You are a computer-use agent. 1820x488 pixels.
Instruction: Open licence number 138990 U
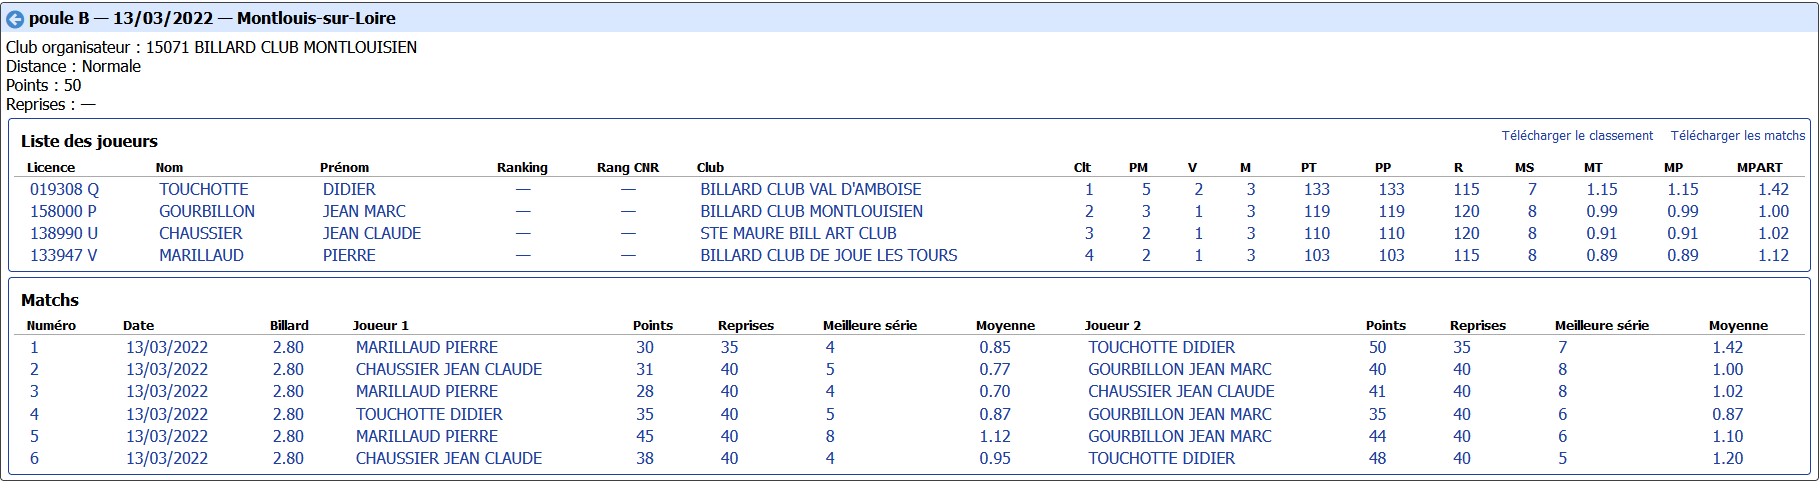(x=64, y=233)
